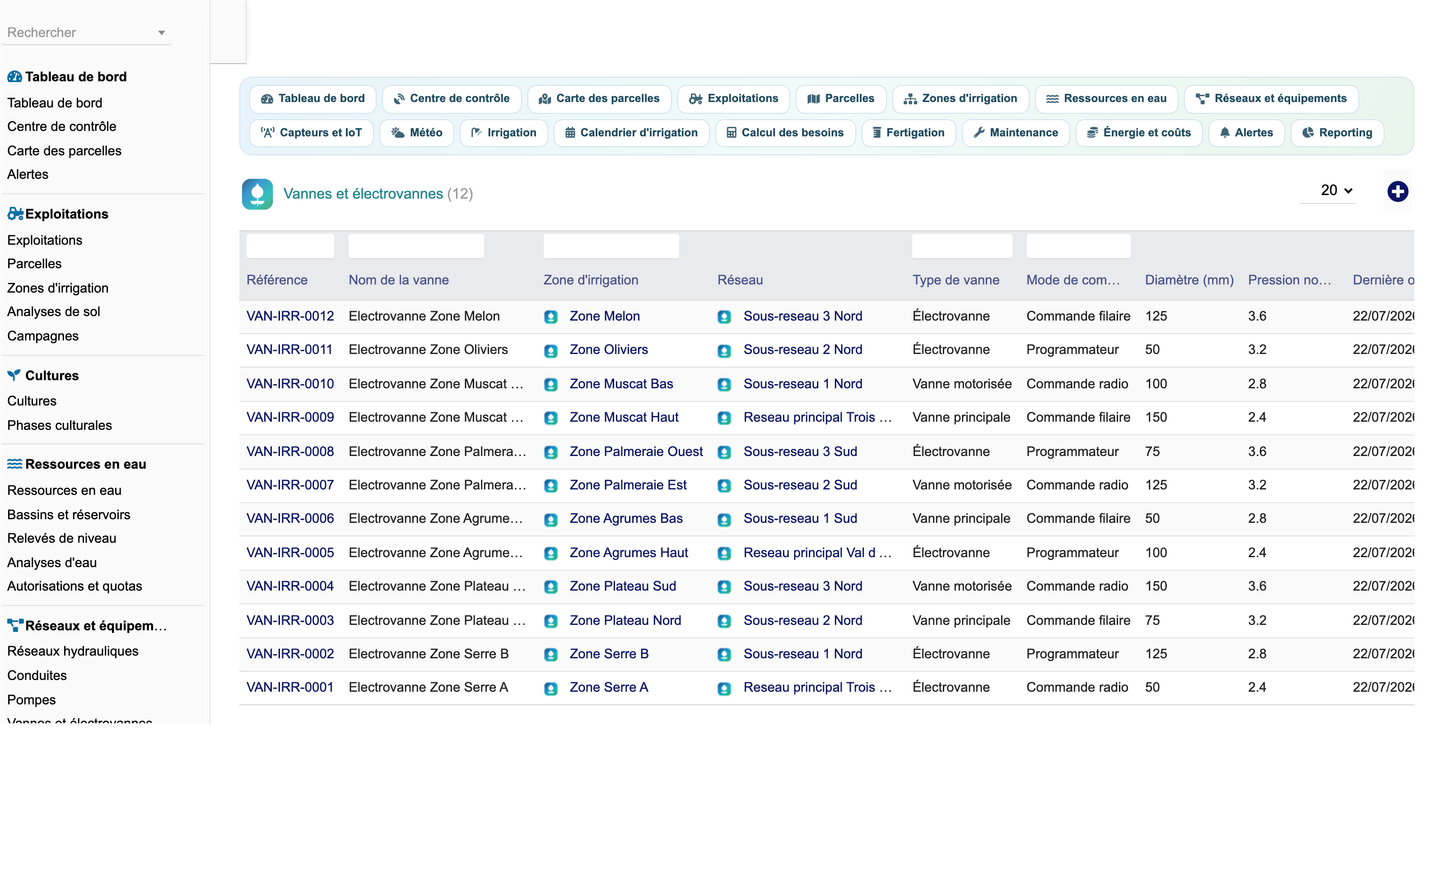The image size is (1445, 894).
Task: Click the Vannes et électrovannes module icon
Action: 257,194
